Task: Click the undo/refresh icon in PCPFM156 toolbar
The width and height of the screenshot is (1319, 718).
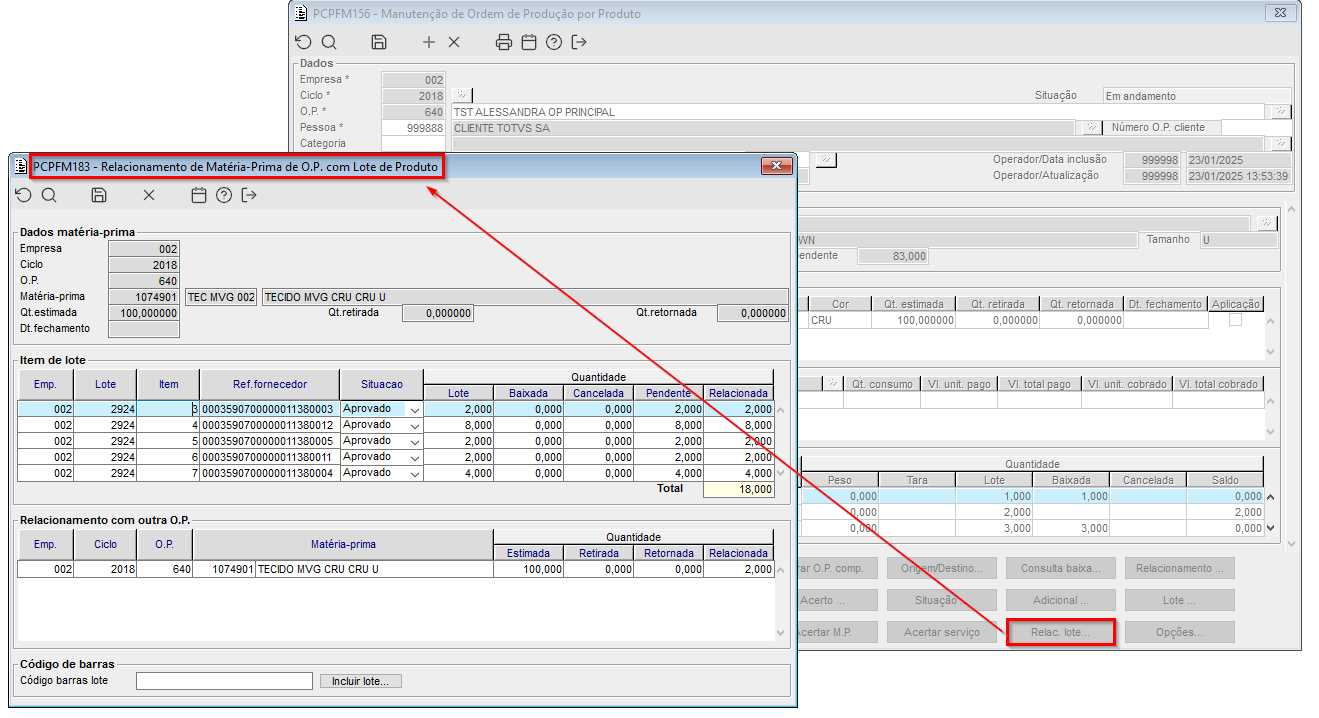Action: tap(304, 42)
